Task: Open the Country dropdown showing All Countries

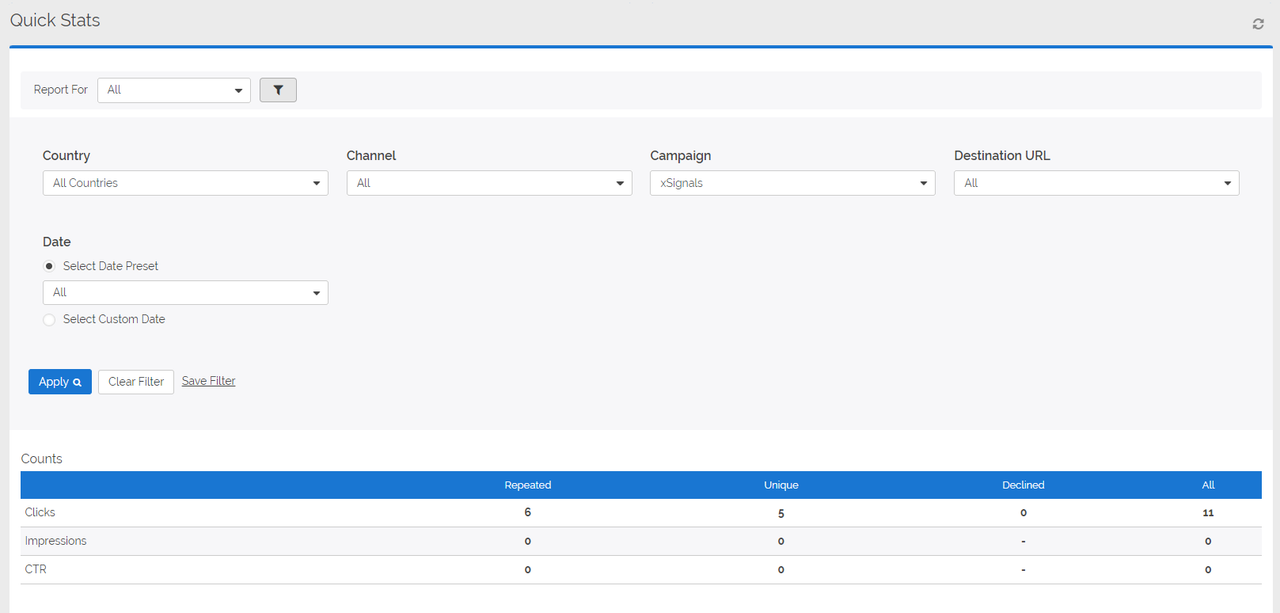Action: (186, 183)
